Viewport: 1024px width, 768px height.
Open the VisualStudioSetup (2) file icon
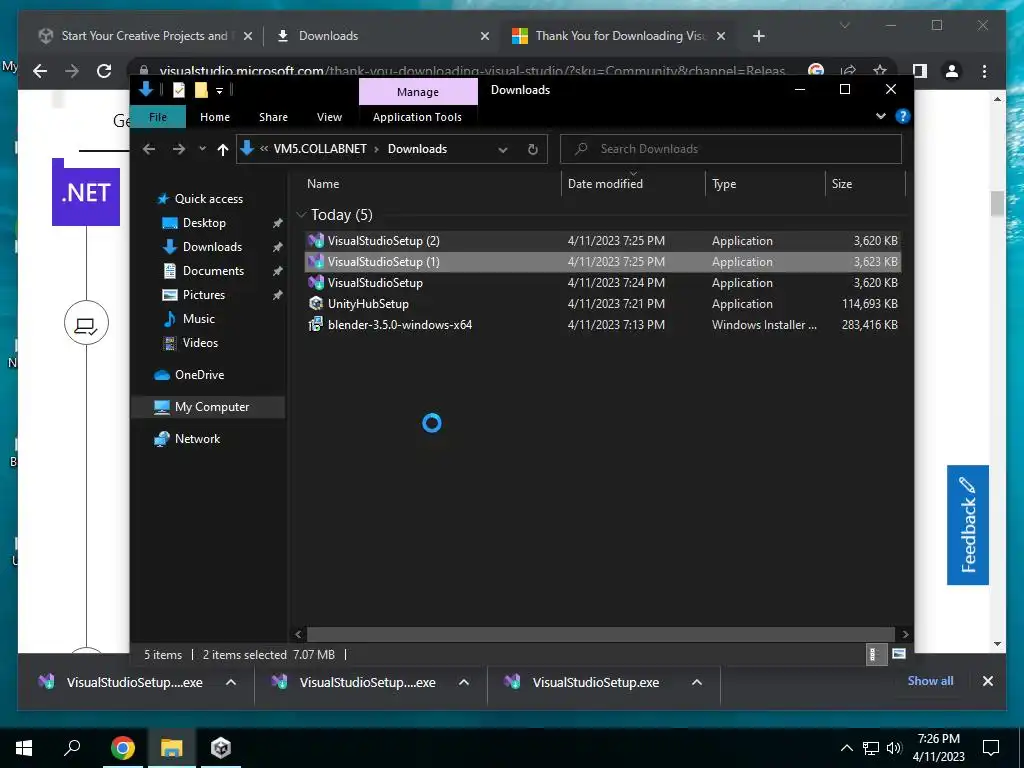[x=316, y=240]
